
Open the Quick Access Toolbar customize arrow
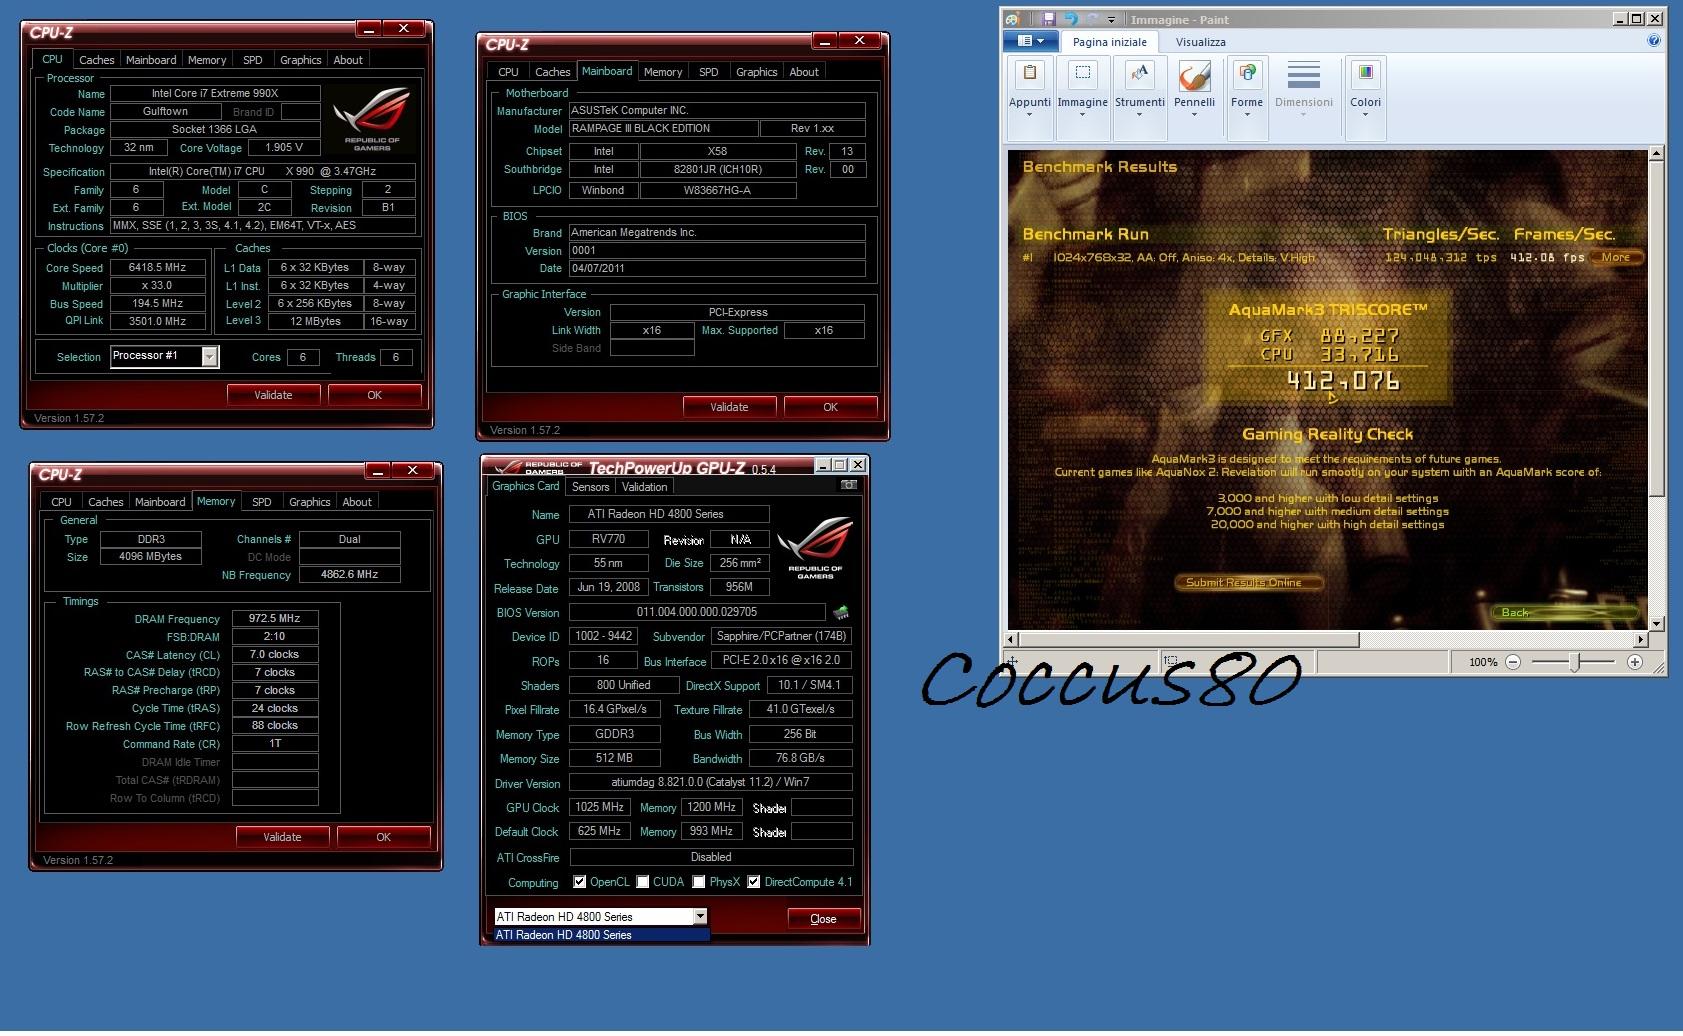[1111, 20]
